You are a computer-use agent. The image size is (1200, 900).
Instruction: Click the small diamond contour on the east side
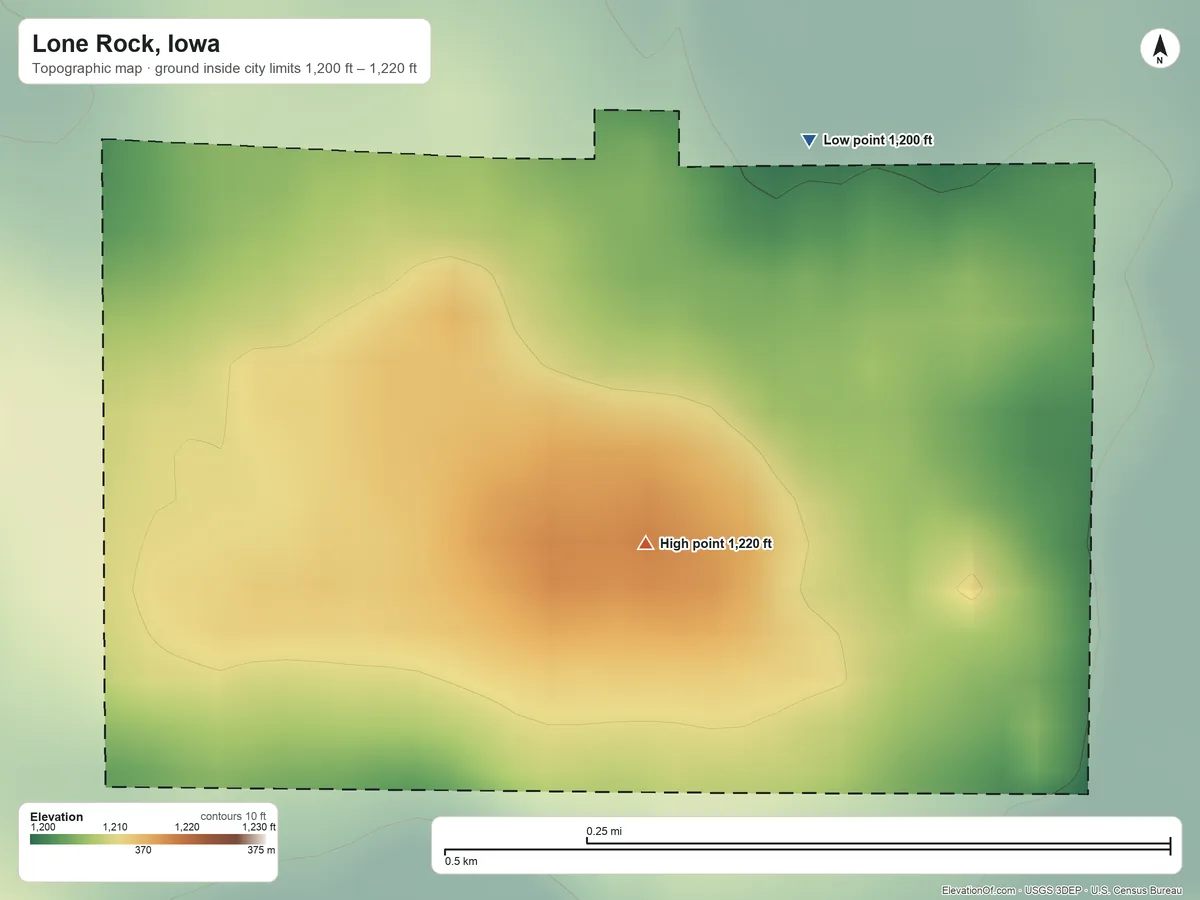coord(969,586)
